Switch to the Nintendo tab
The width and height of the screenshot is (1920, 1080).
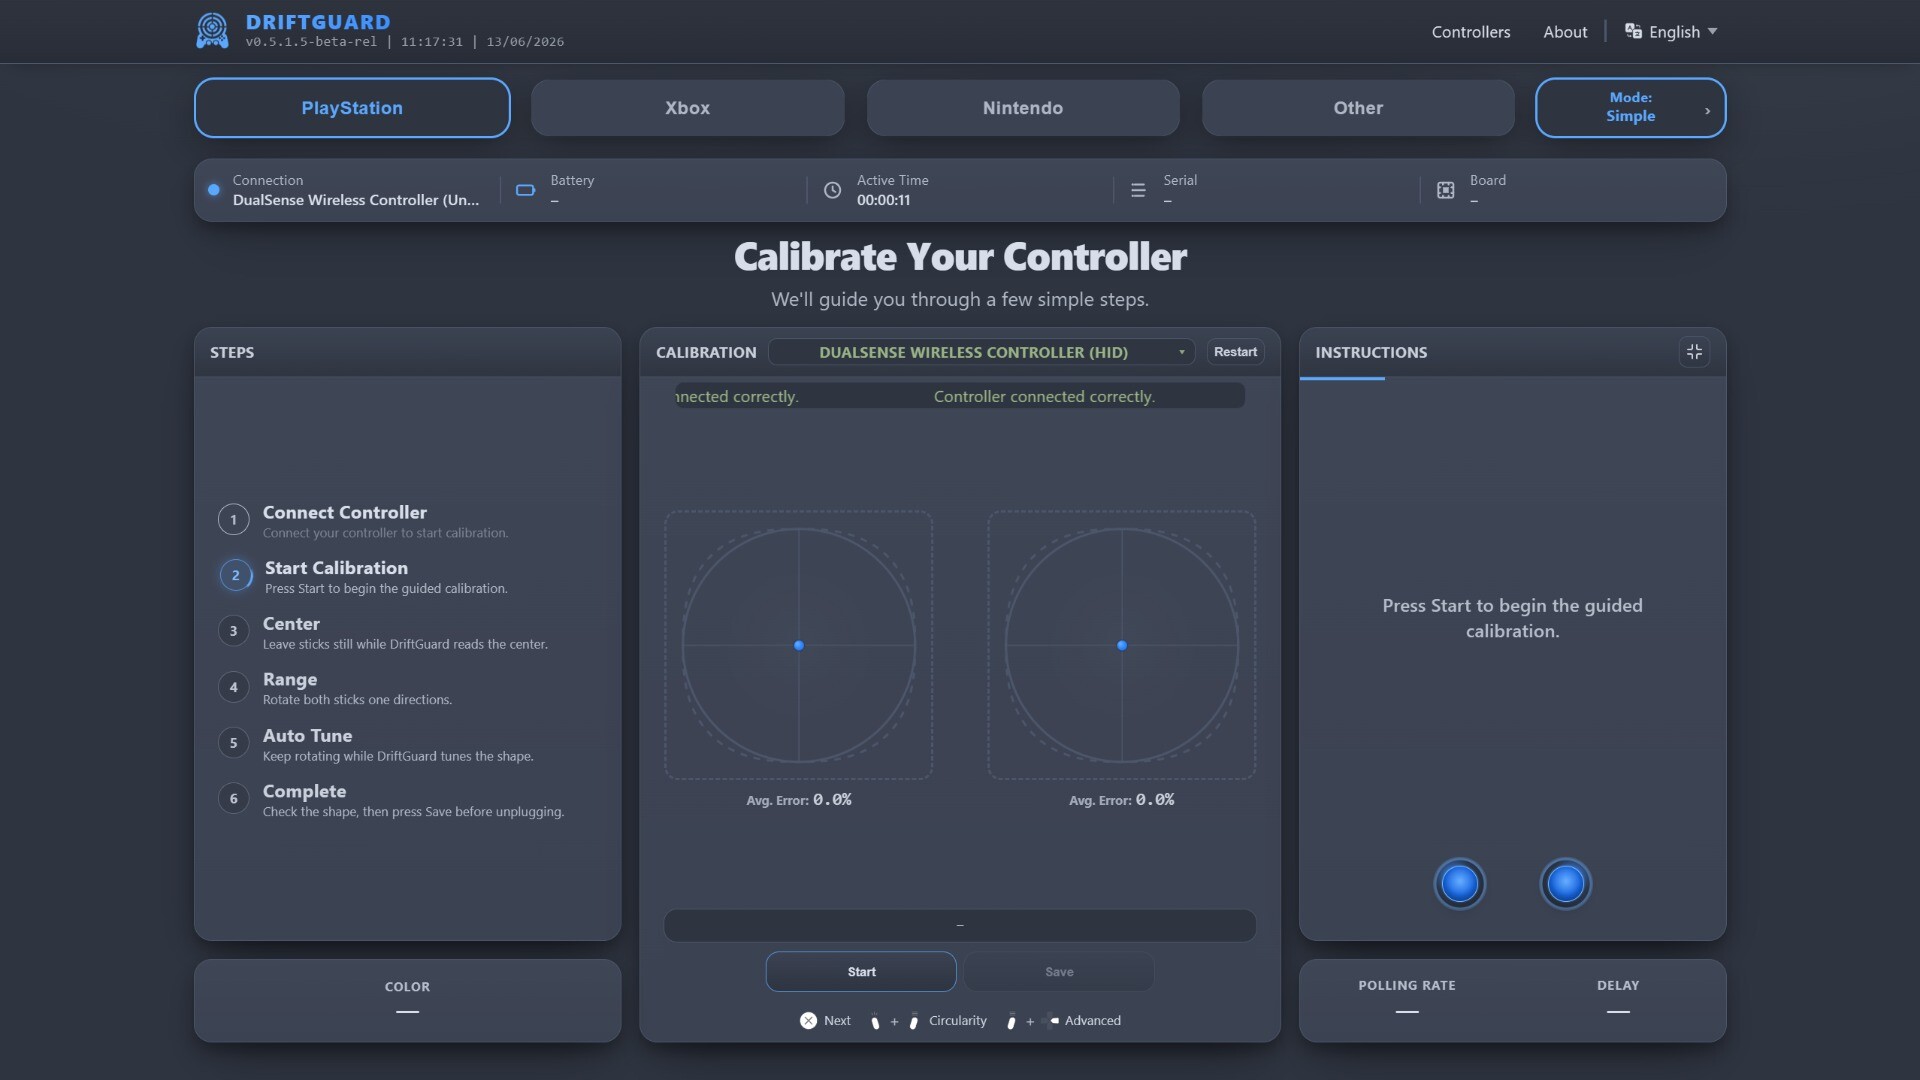coord(1022,107)
